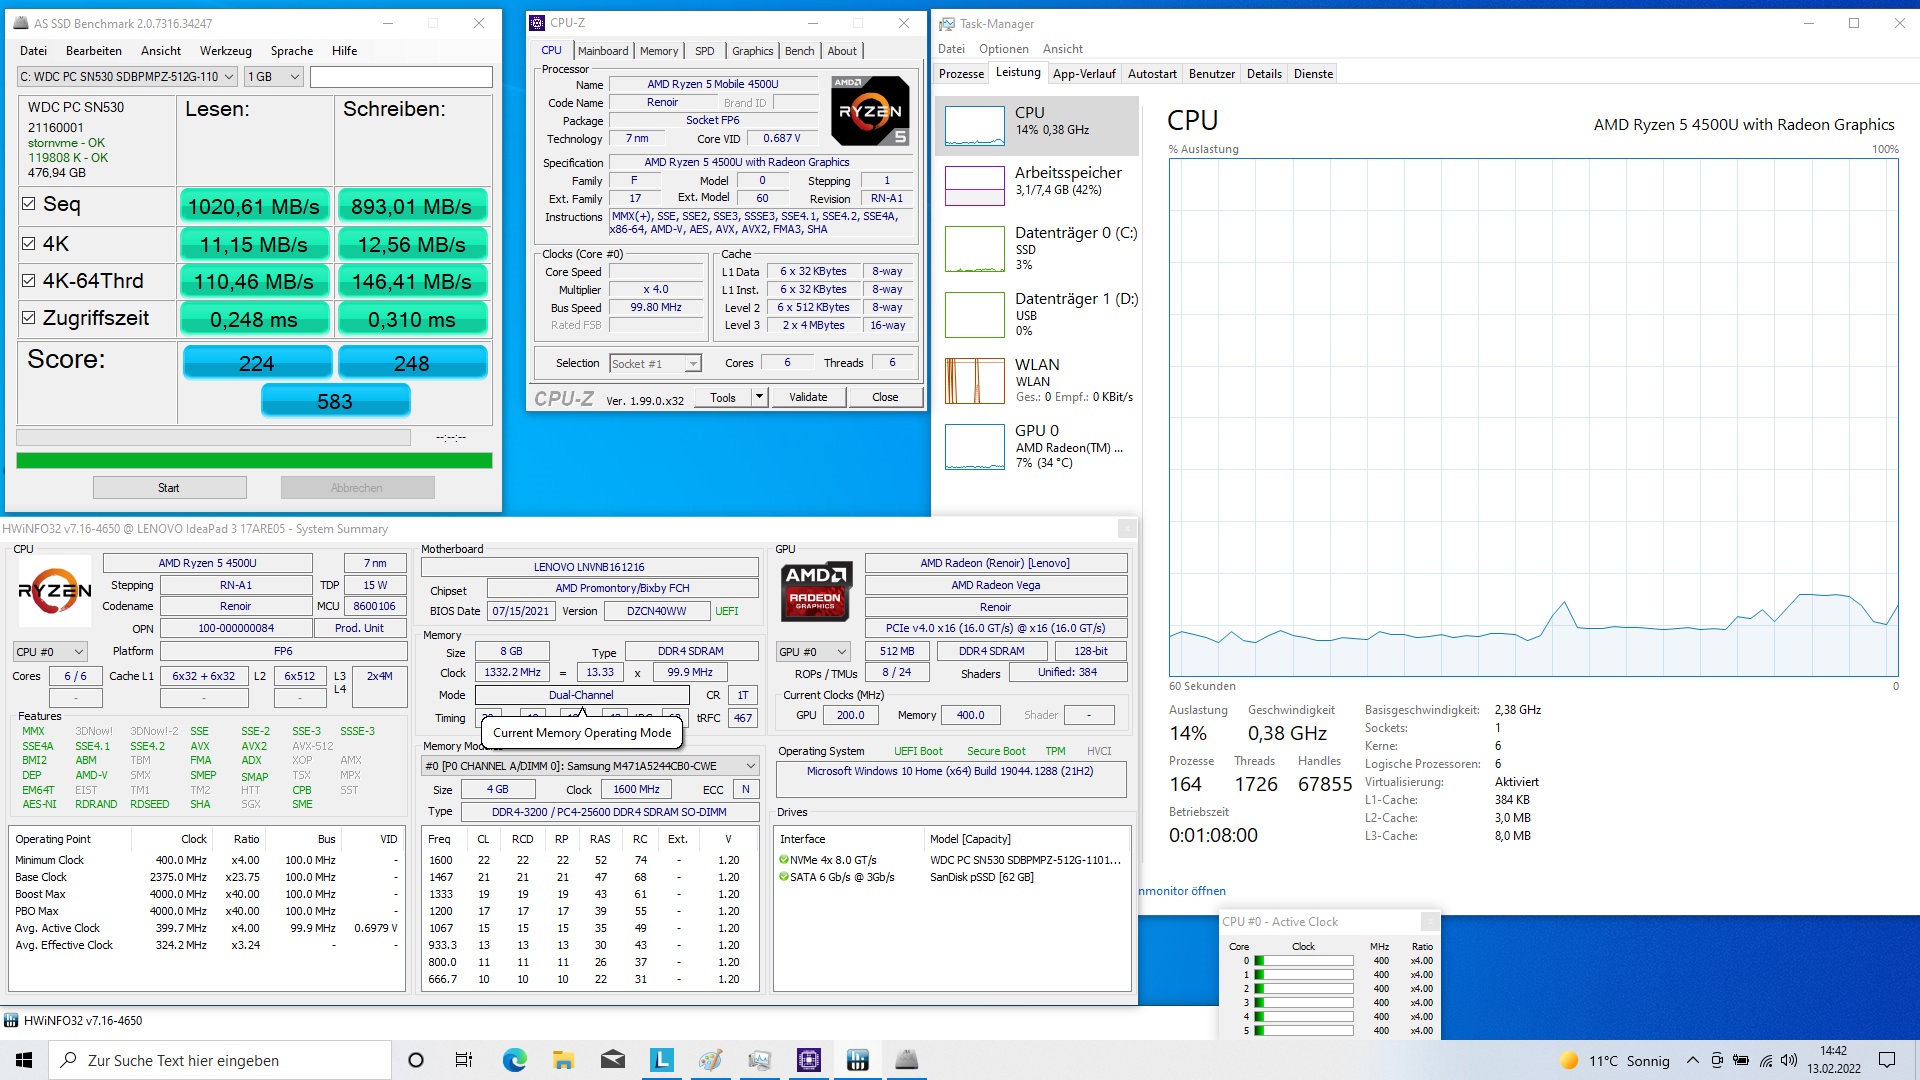The height and width of the screenshot is (1080, 1920).
Task: Open Lenovo L app in taskbar
Action: 661,1060
